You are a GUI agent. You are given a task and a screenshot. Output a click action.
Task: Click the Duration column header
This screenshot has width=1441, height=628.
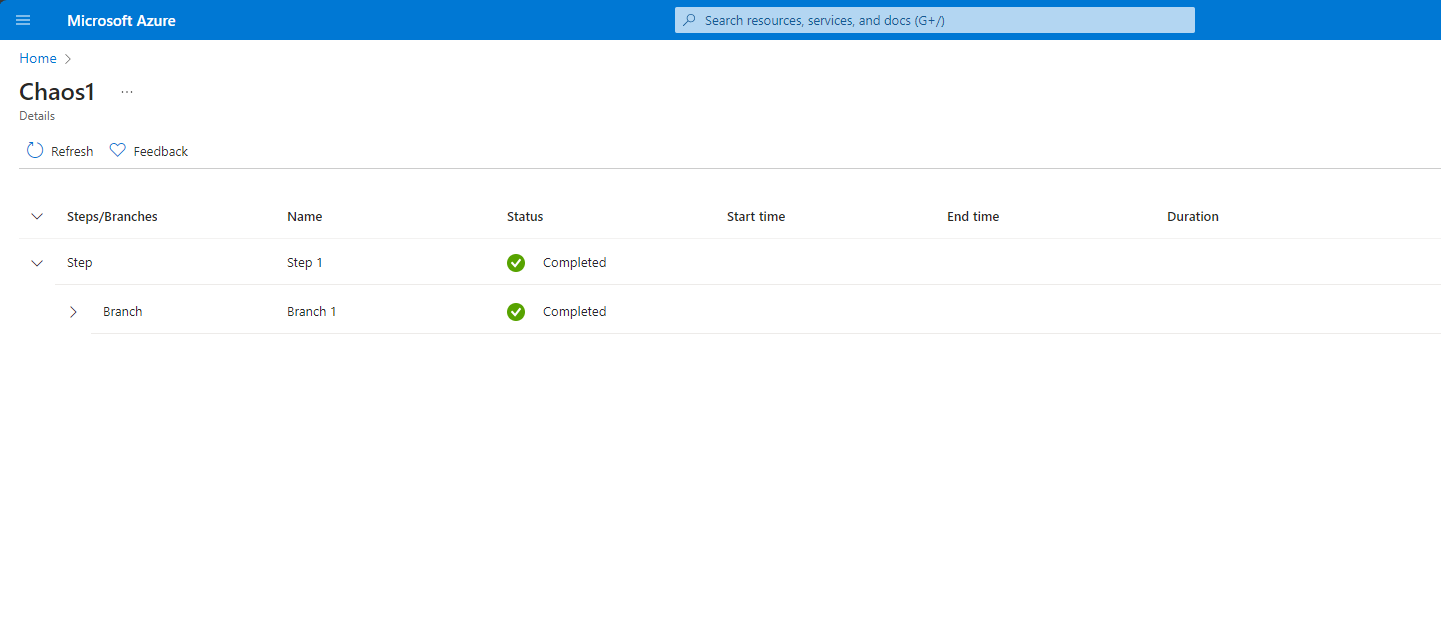coord(1192,217)
